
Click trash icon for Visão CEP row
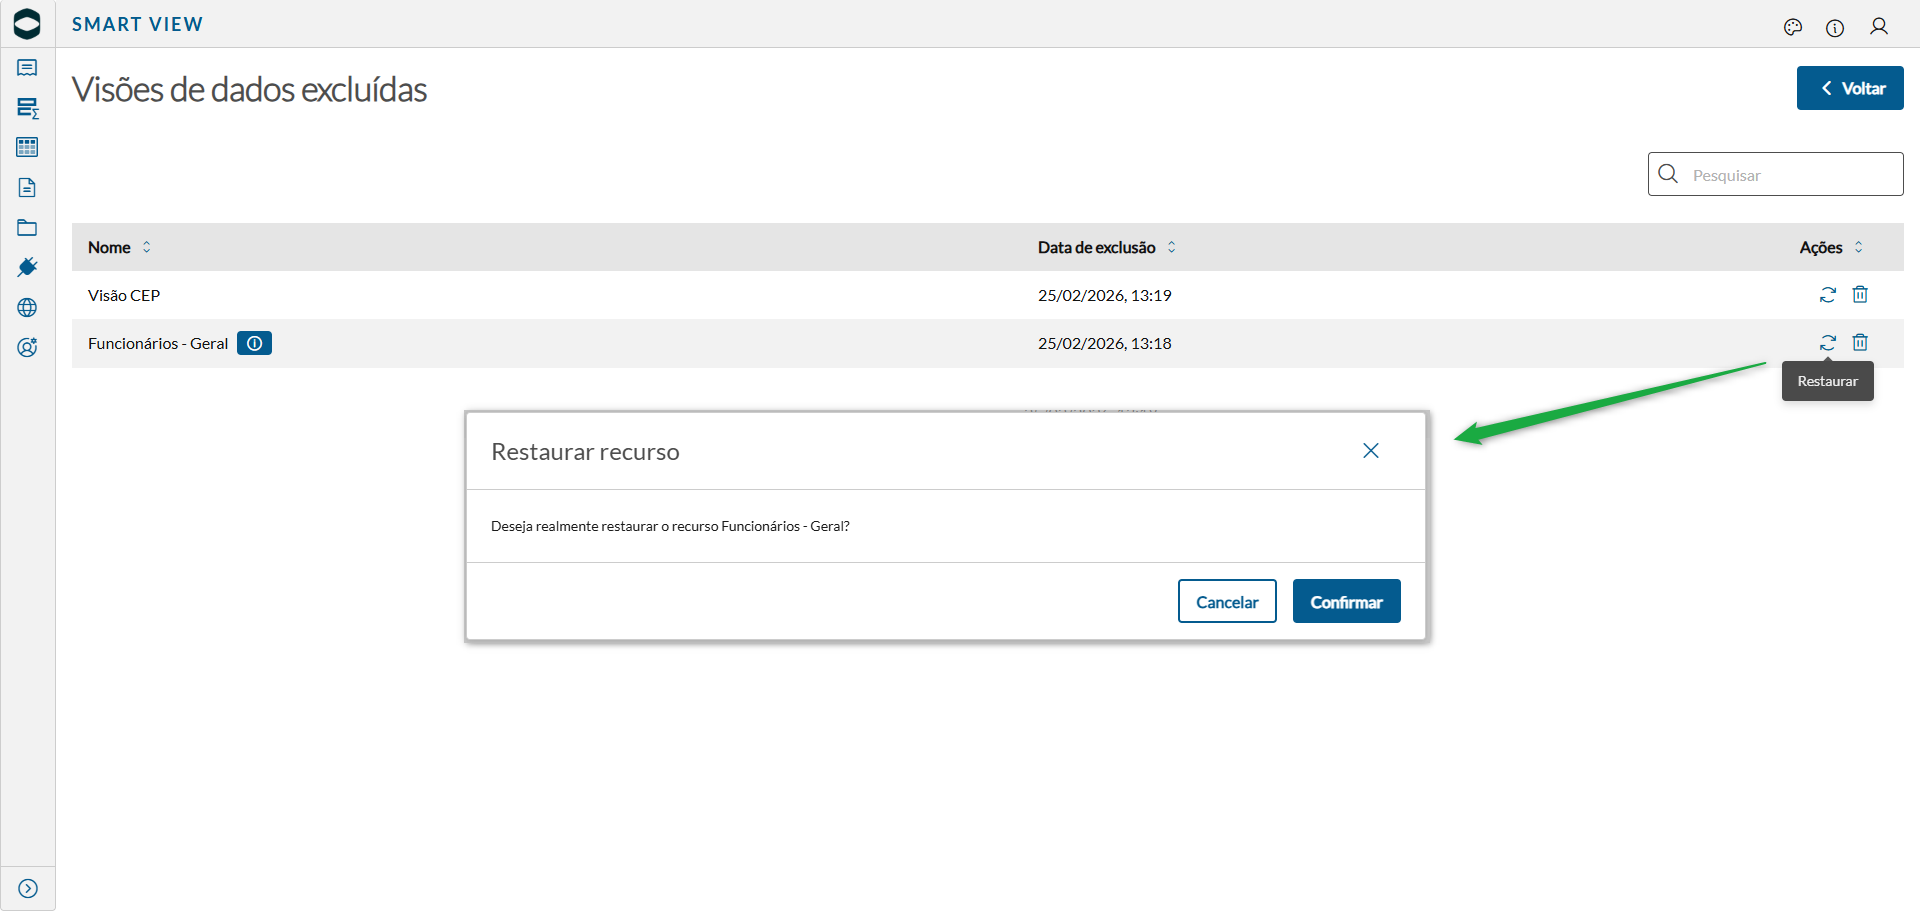[1860, 295]
